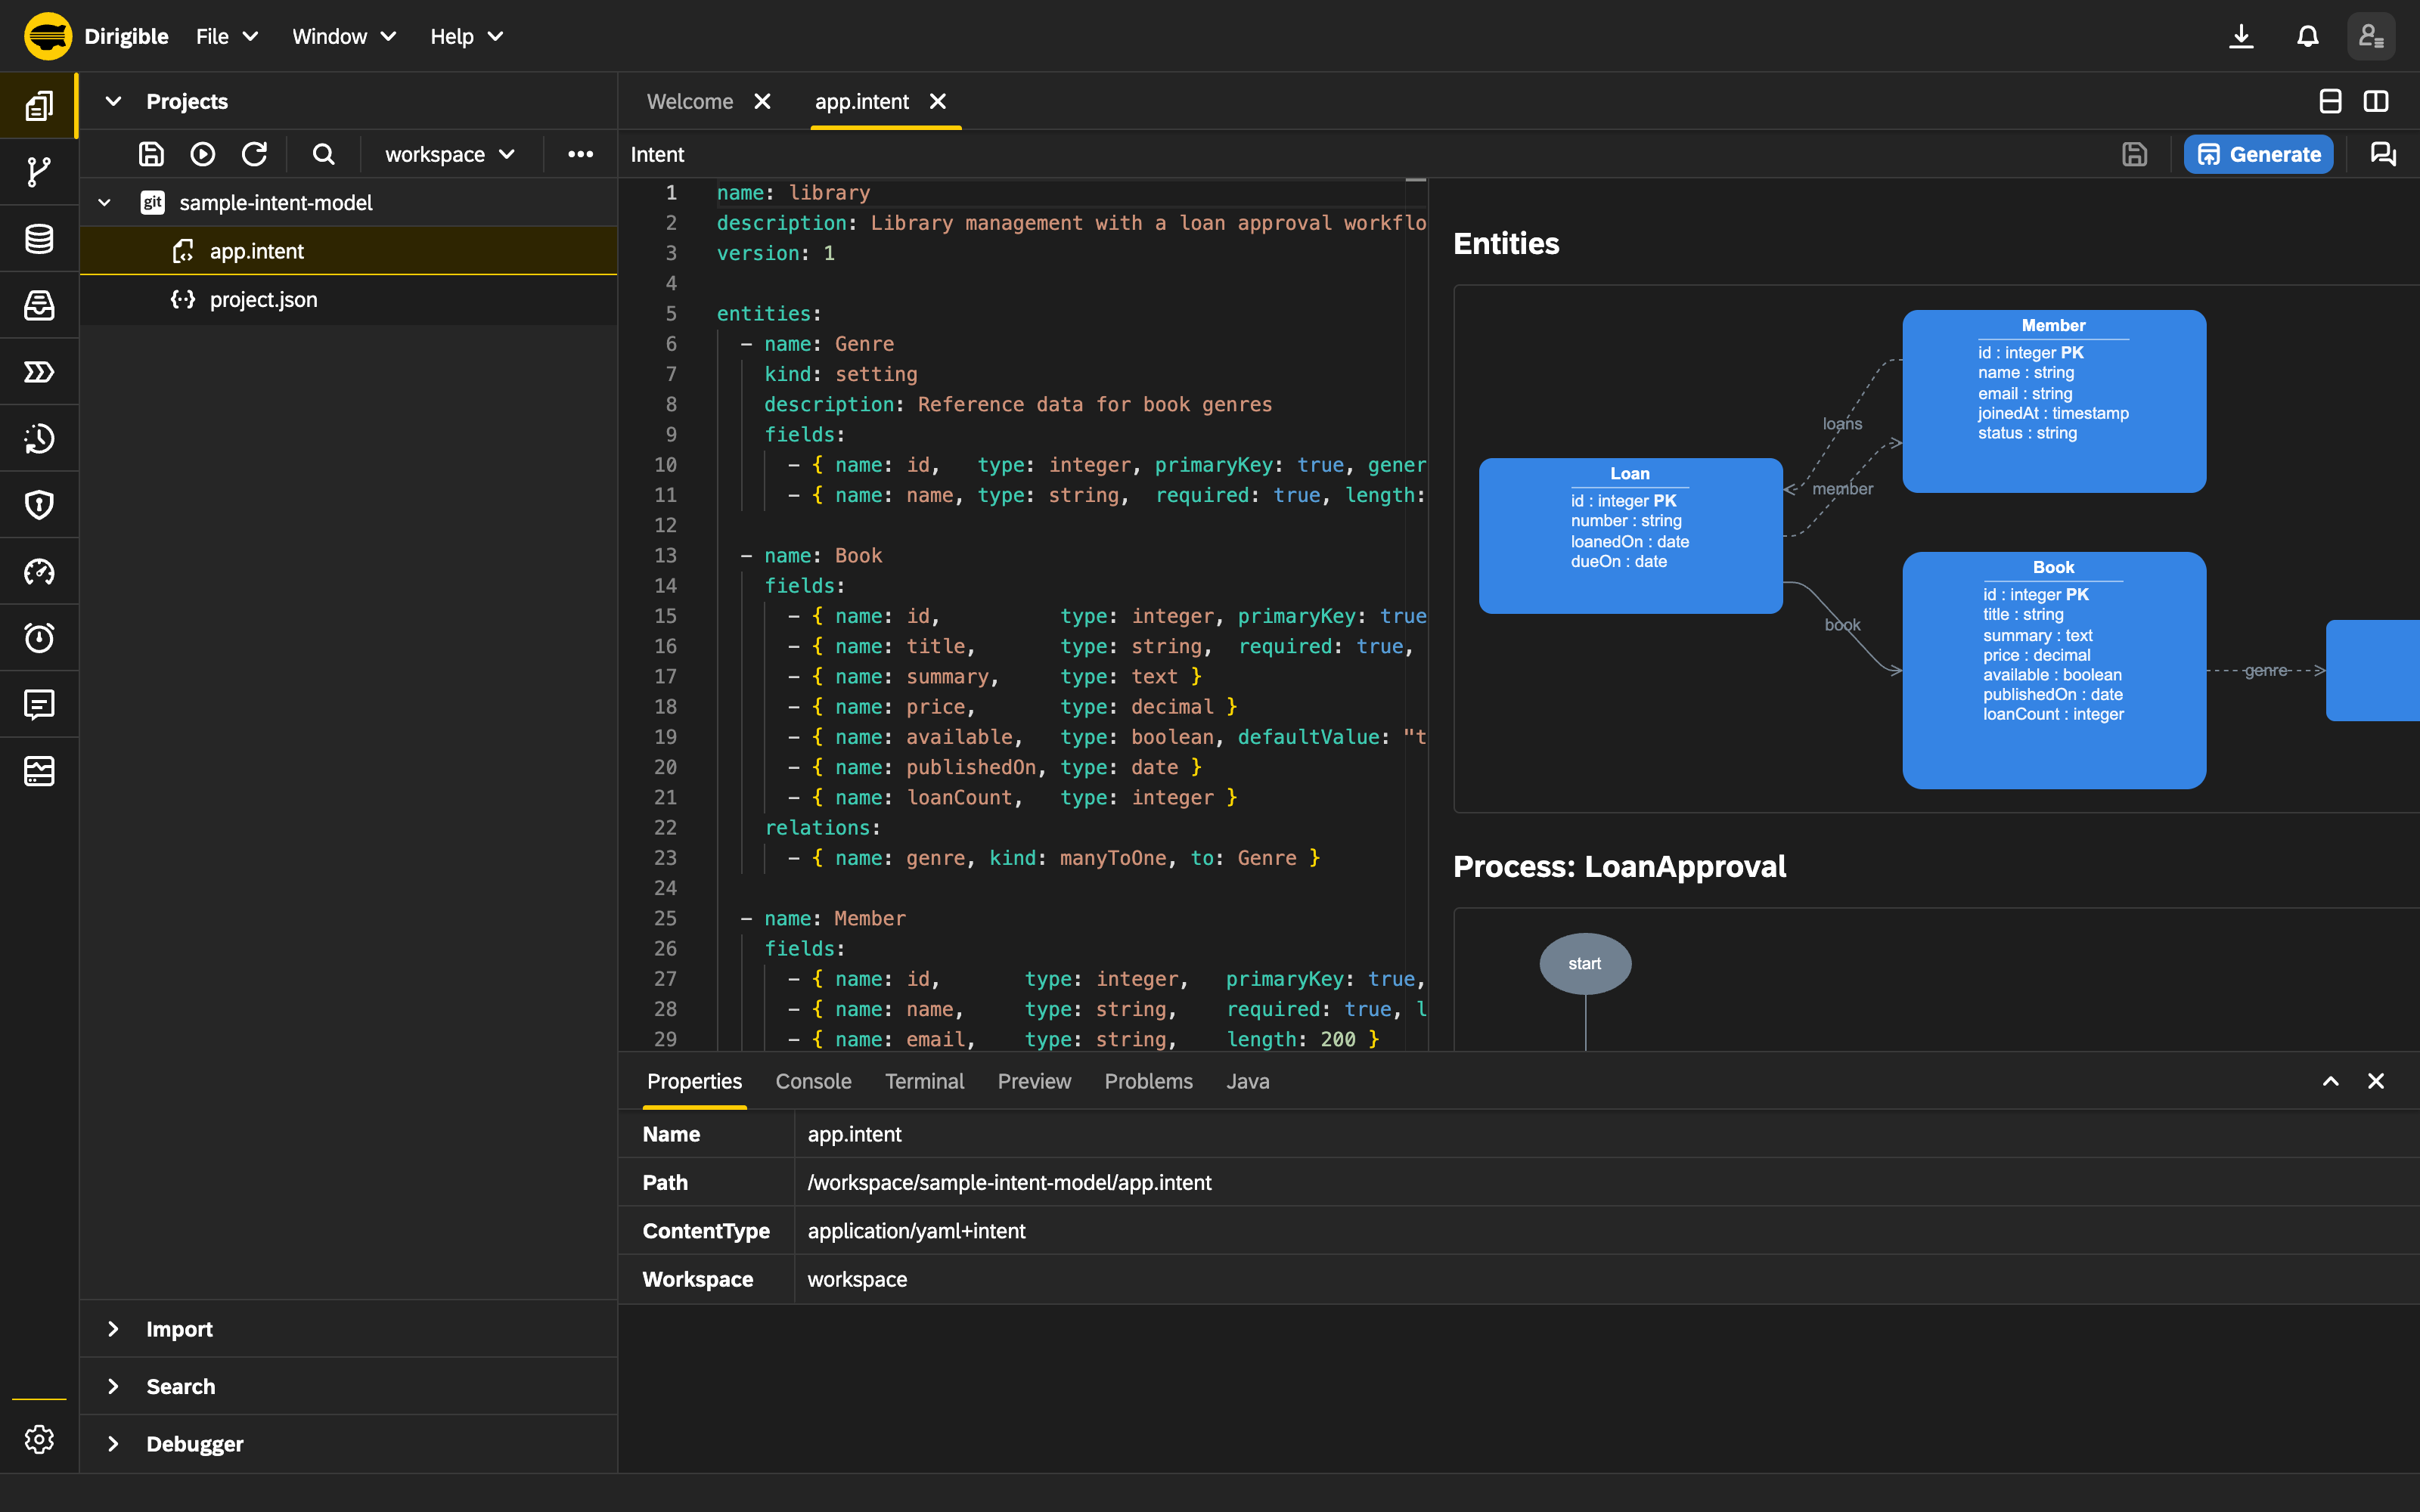Select the app.intent editor tab
Screen dimensions: 2420x1512
862,101
